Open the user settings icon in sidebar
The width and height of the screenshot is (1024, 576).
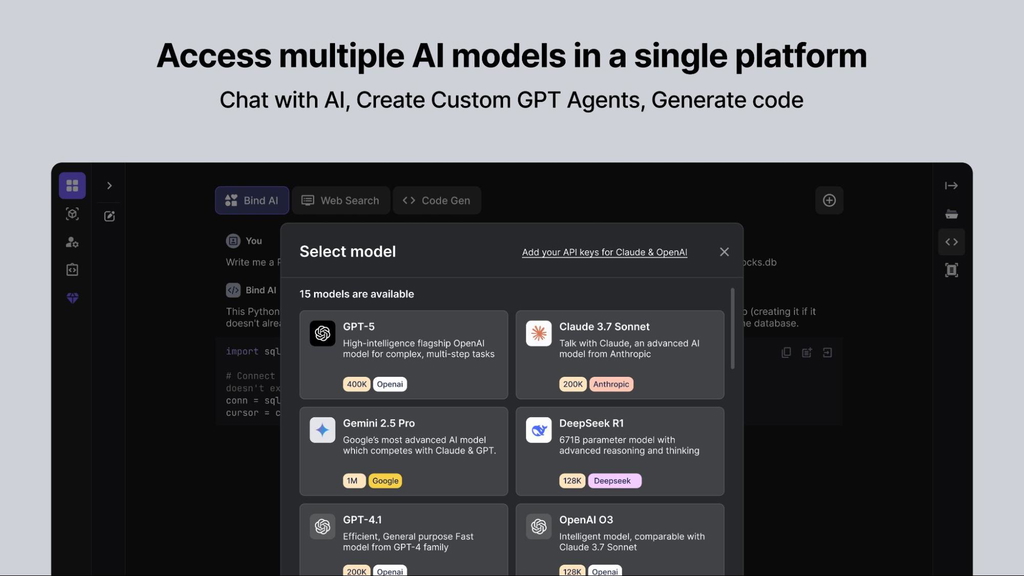[72, 242]
